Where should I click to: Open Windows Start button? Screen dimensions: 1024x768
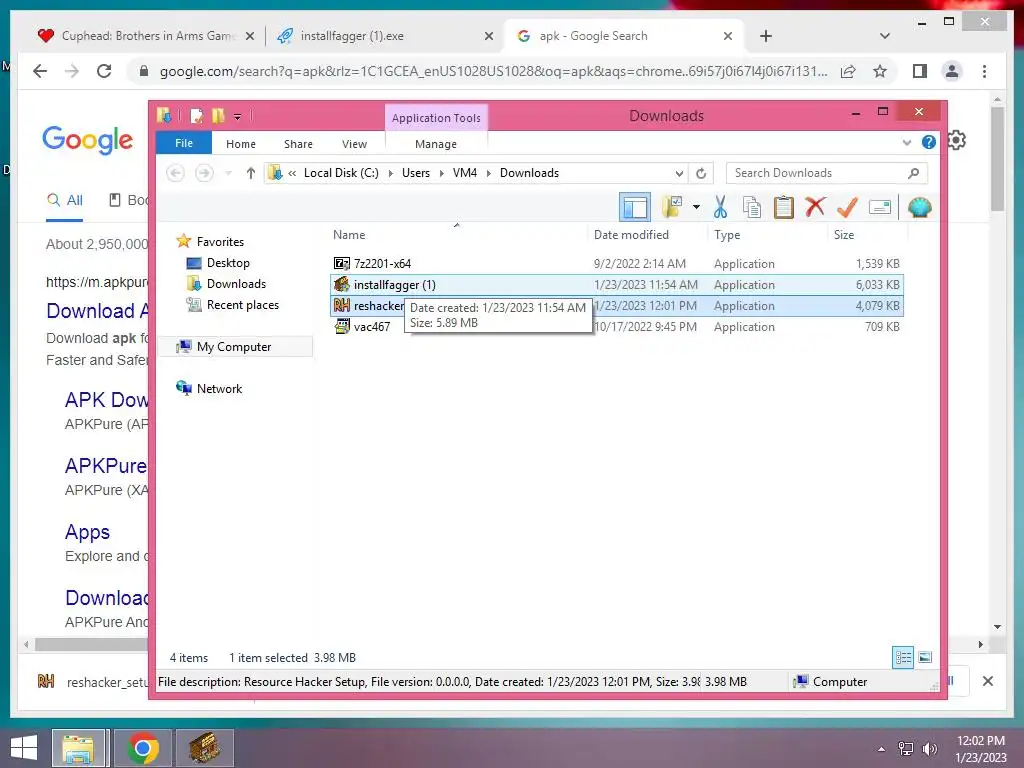pyautogui.click(x=24, y=748)
